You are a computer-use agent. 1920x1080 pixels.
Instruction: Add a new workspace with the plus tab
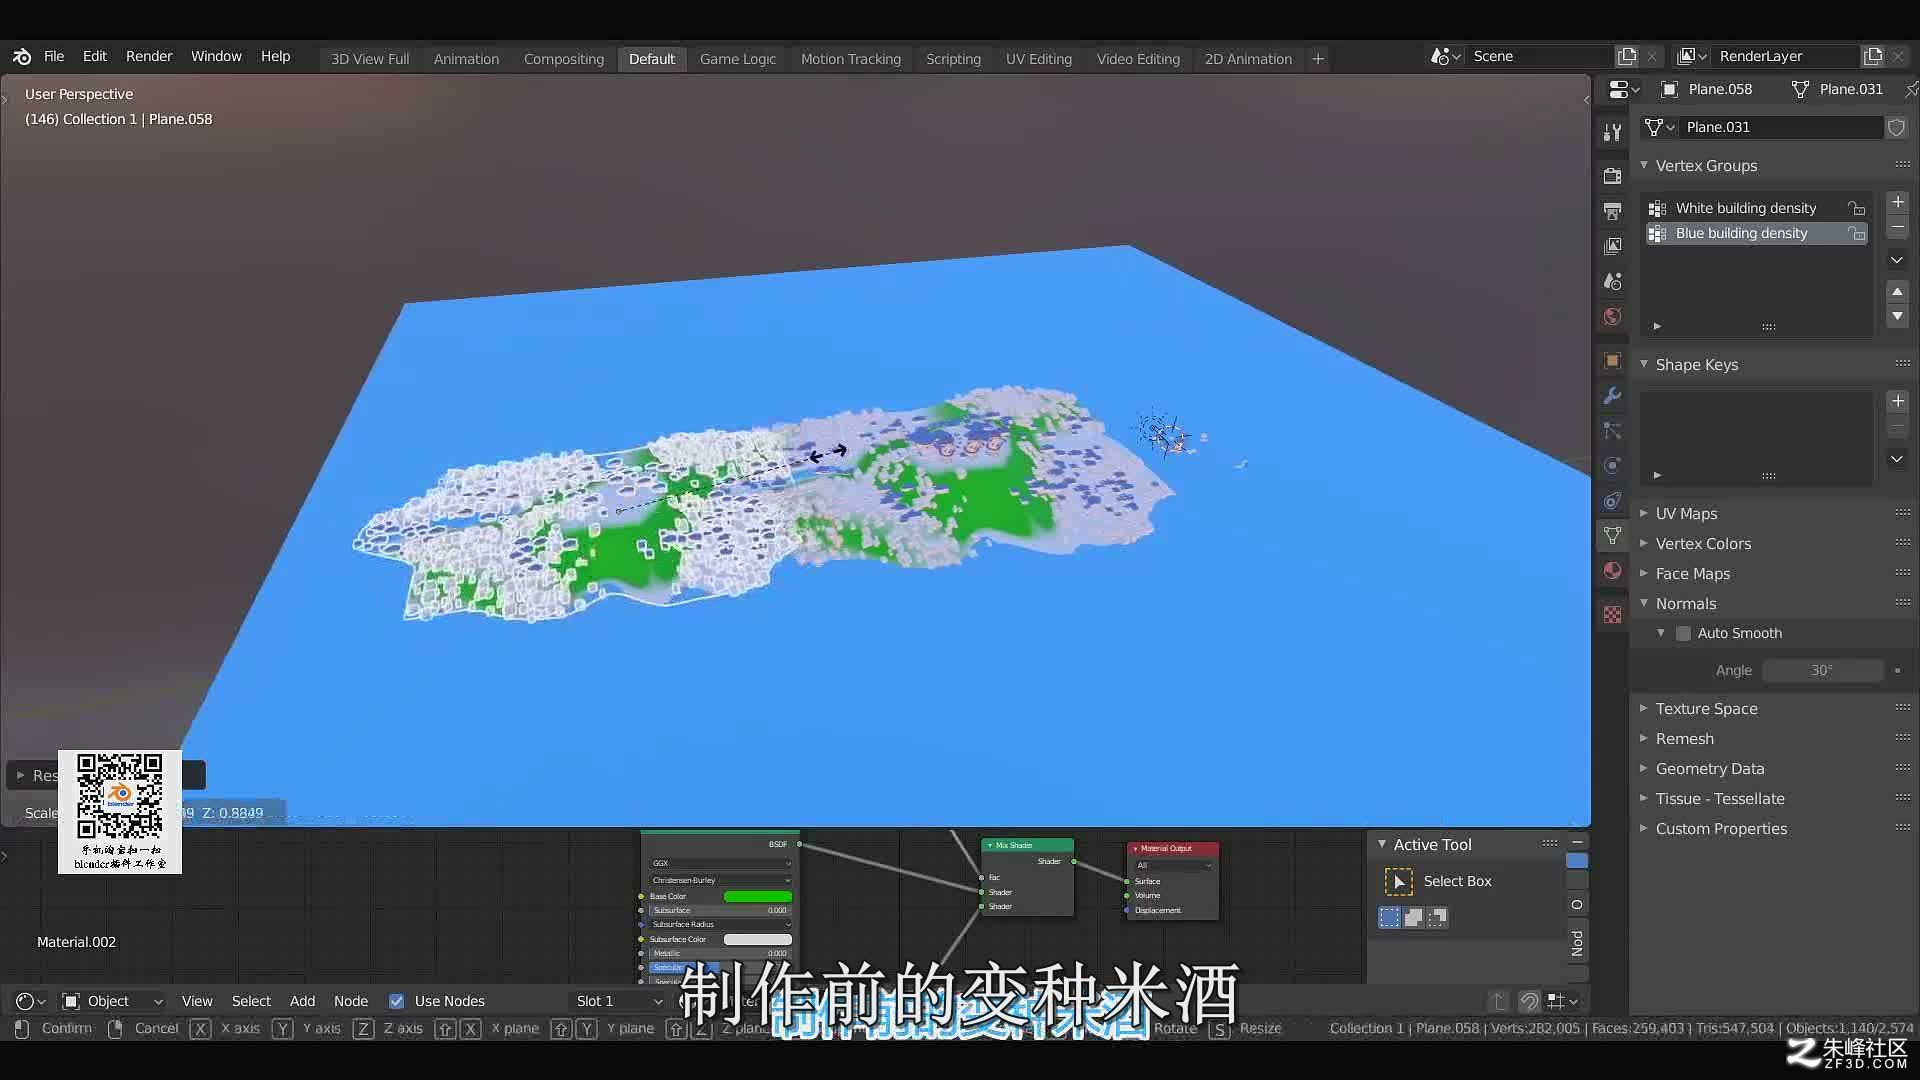point(1318,59)
